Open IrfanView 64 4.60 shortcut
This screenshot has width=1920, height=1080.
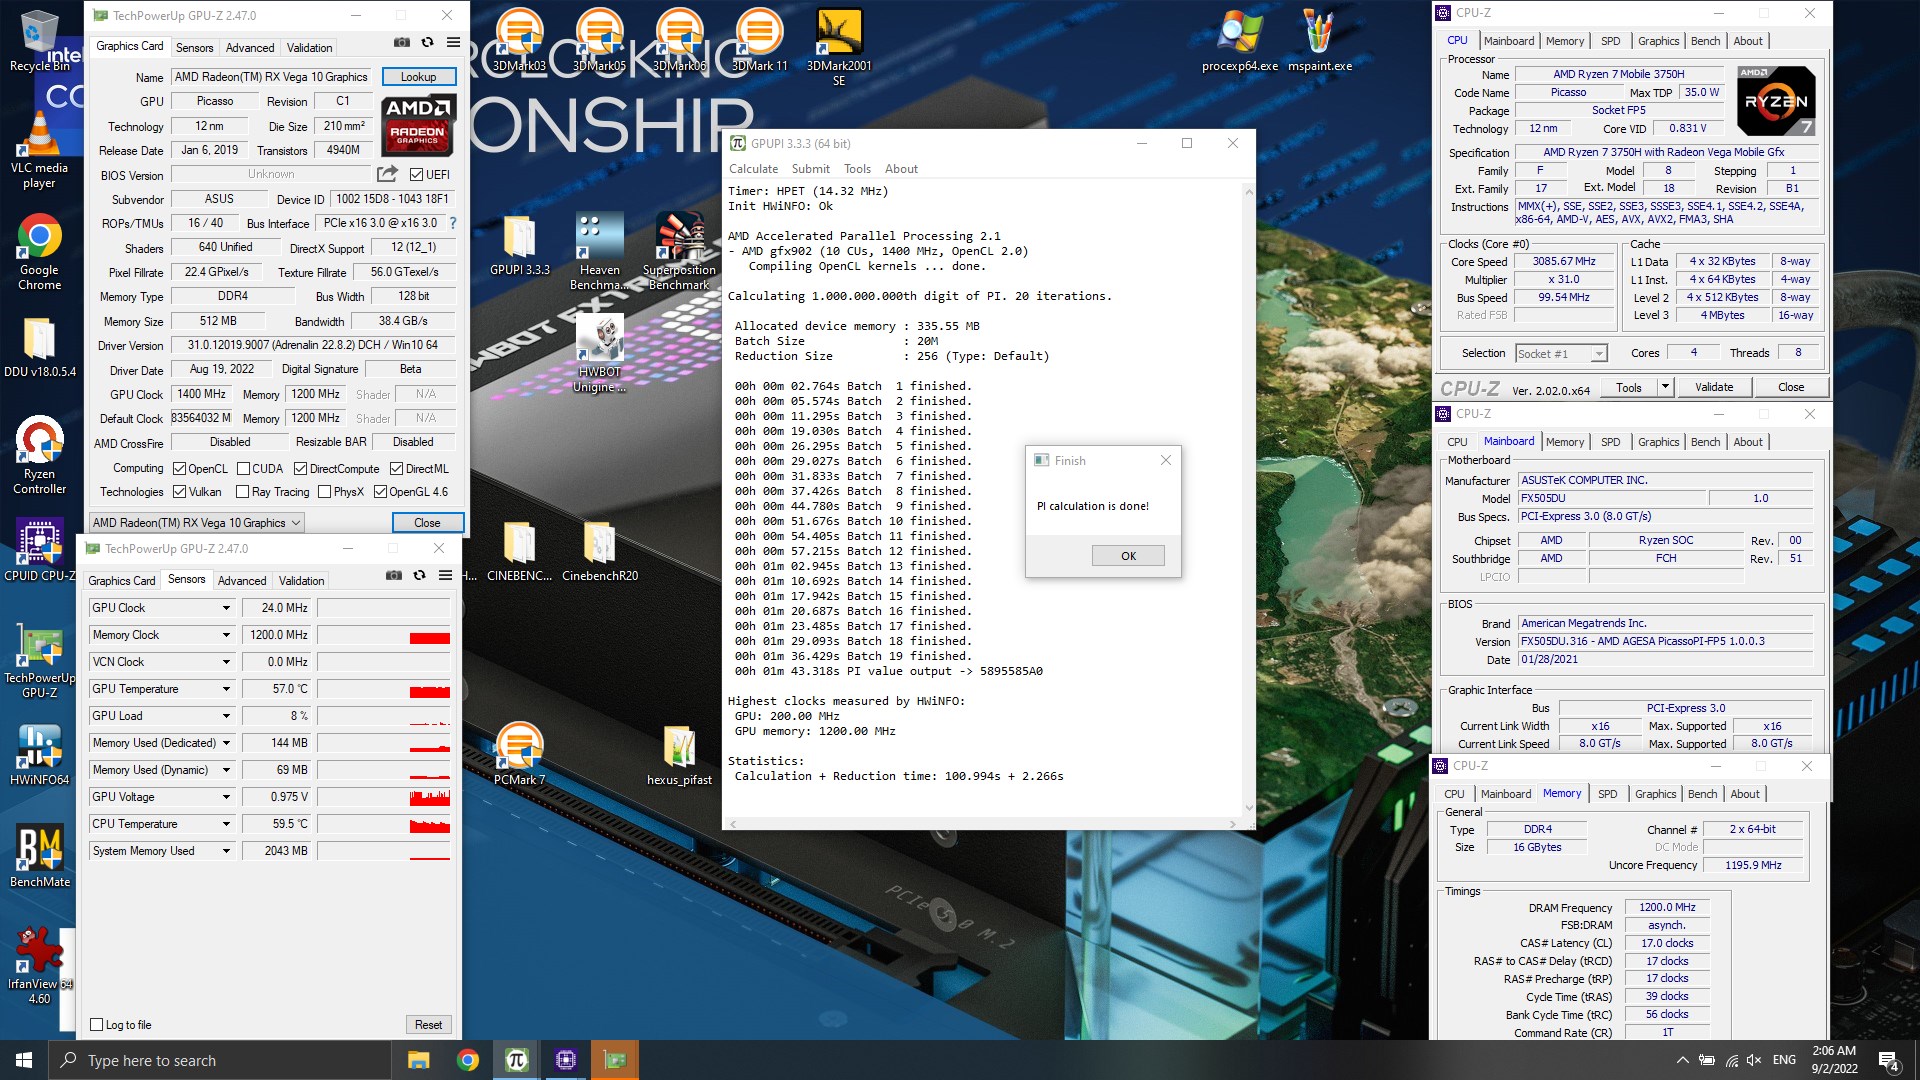pyautogui.click(x=39, y=966)
